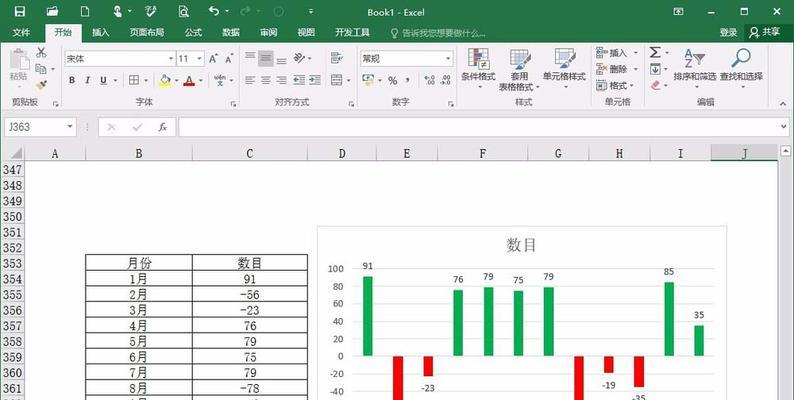Open the font size dropdown
This screenshot has width=794, height=400.
[200, 59]
